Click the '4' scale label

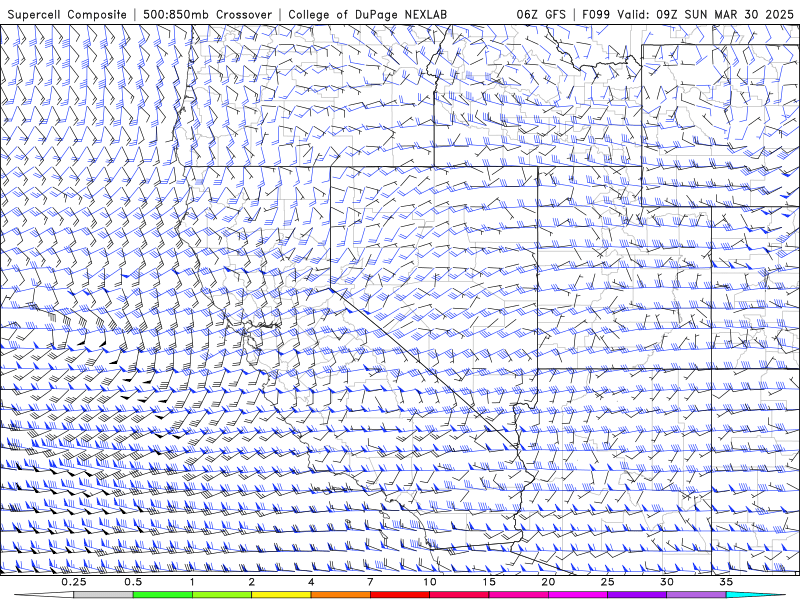(311, 582)
